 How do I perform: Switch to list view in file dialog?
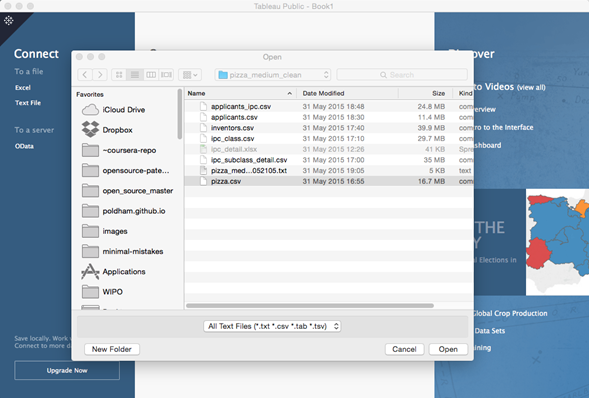(x=134, y=75)
